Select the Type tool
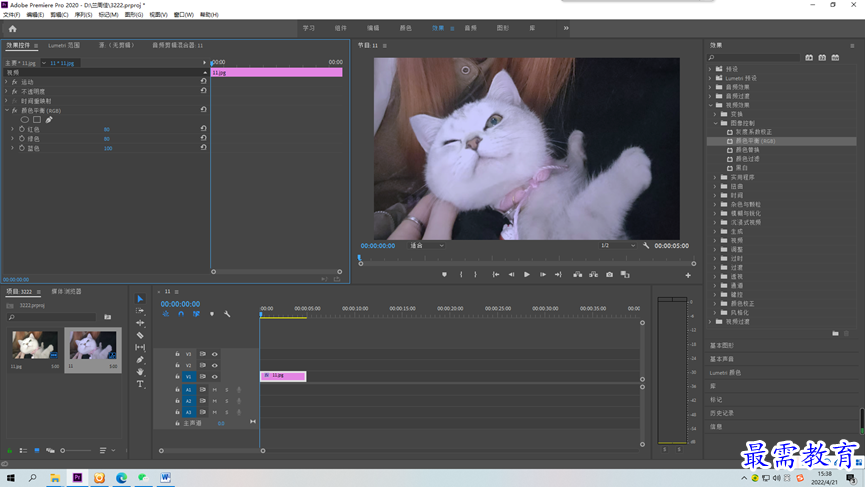Screen dimensions: 865x487 tap(140, 384)
